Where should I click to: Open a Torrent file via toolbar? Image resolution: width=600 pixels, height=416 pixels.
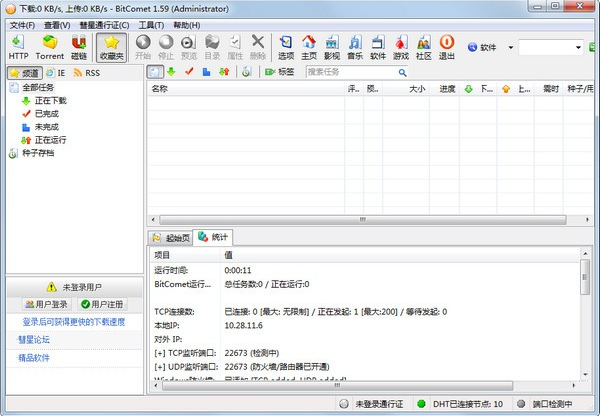pos(50,47)
